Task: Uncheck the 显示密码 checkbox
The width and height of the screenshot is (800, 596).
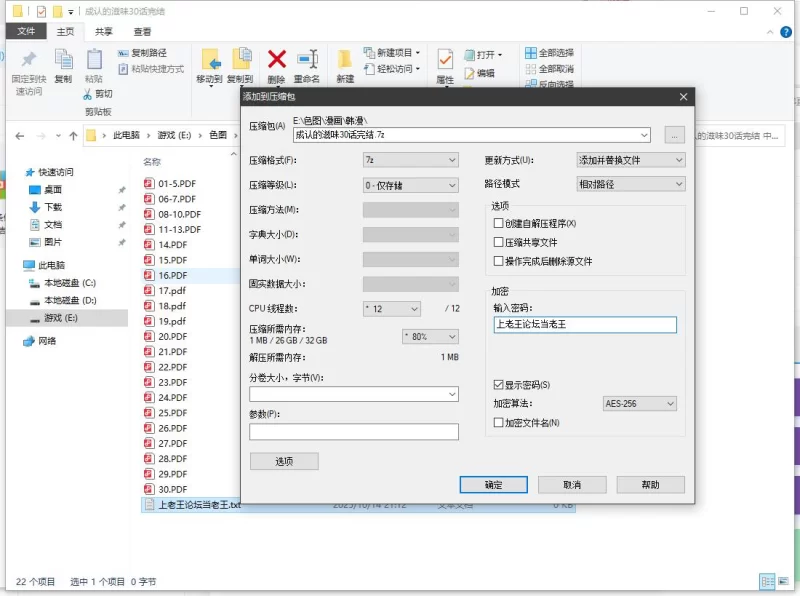Action: tap(499, 385)
